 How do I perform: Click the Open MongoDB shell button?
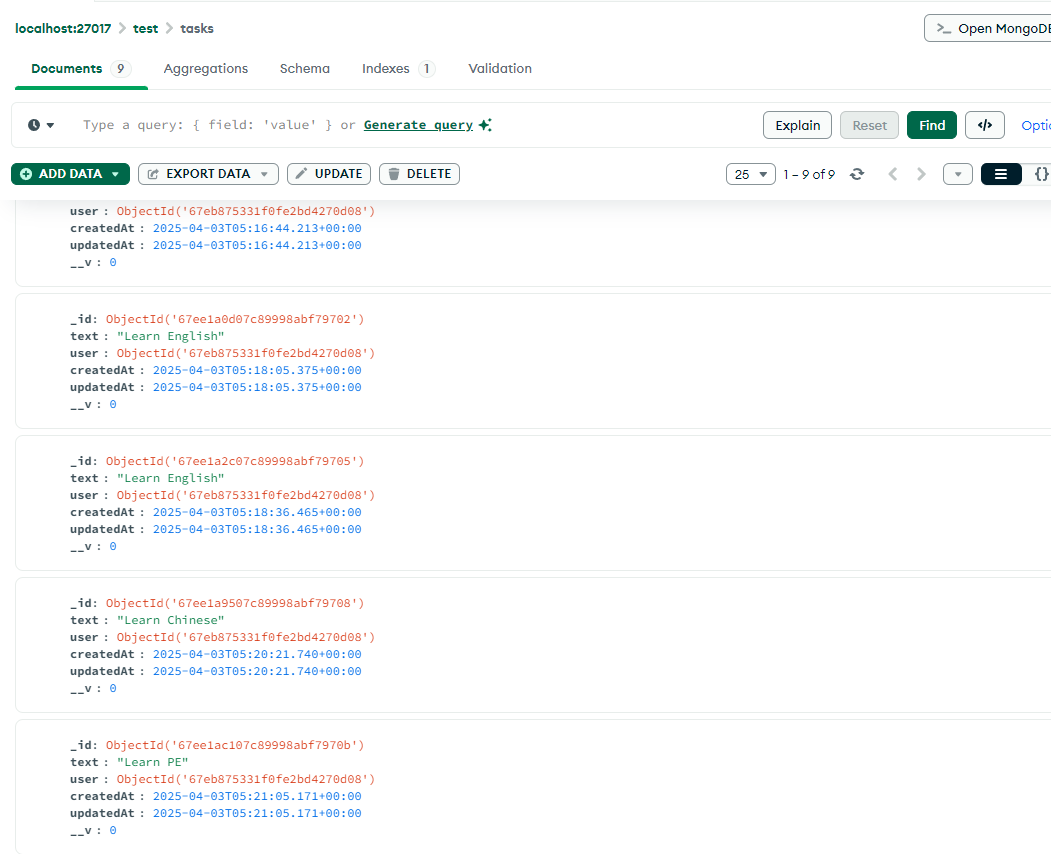click(x=987, y=28)
